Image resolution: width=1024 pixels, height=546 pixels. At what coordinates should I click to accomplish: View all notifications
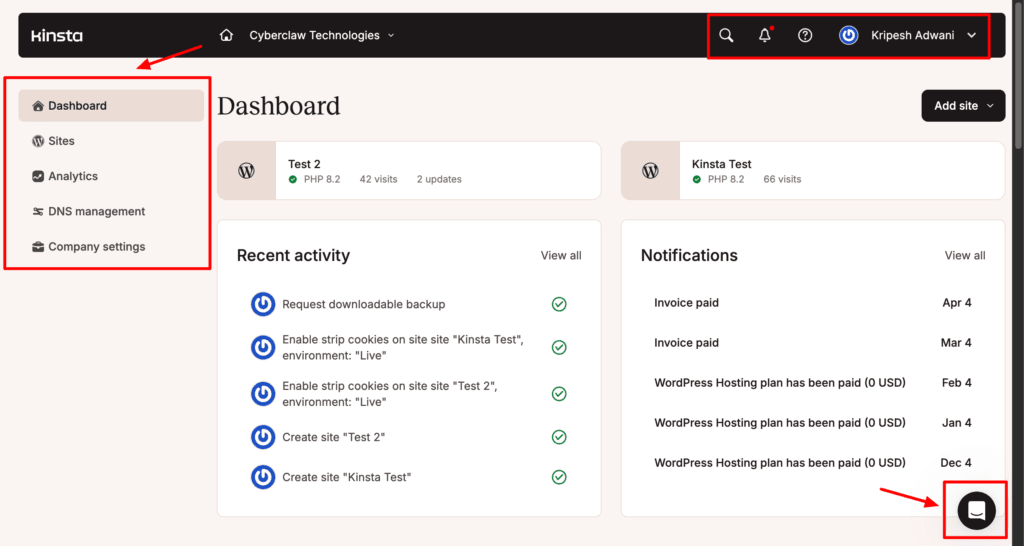coord(965,255)
